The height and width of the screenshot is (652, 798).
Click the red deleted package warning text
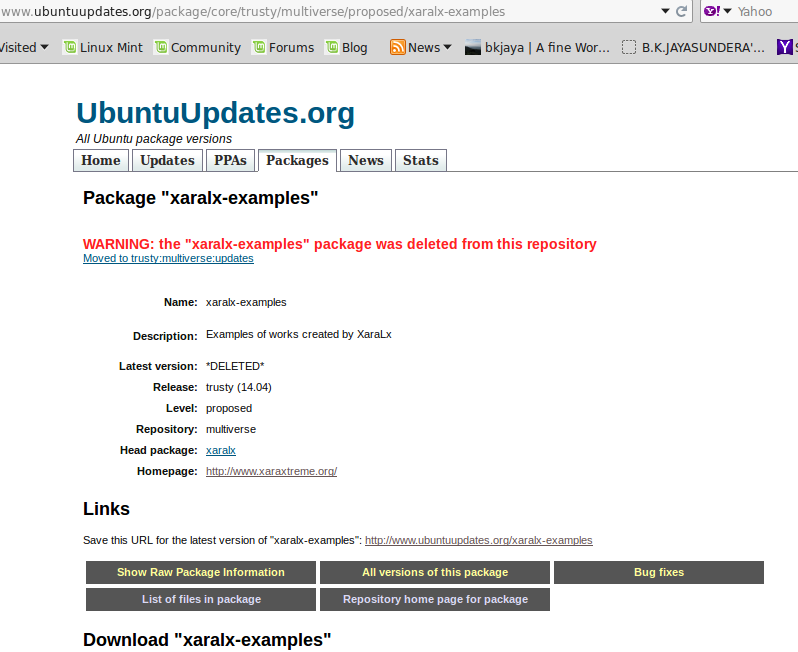(339, 244)
